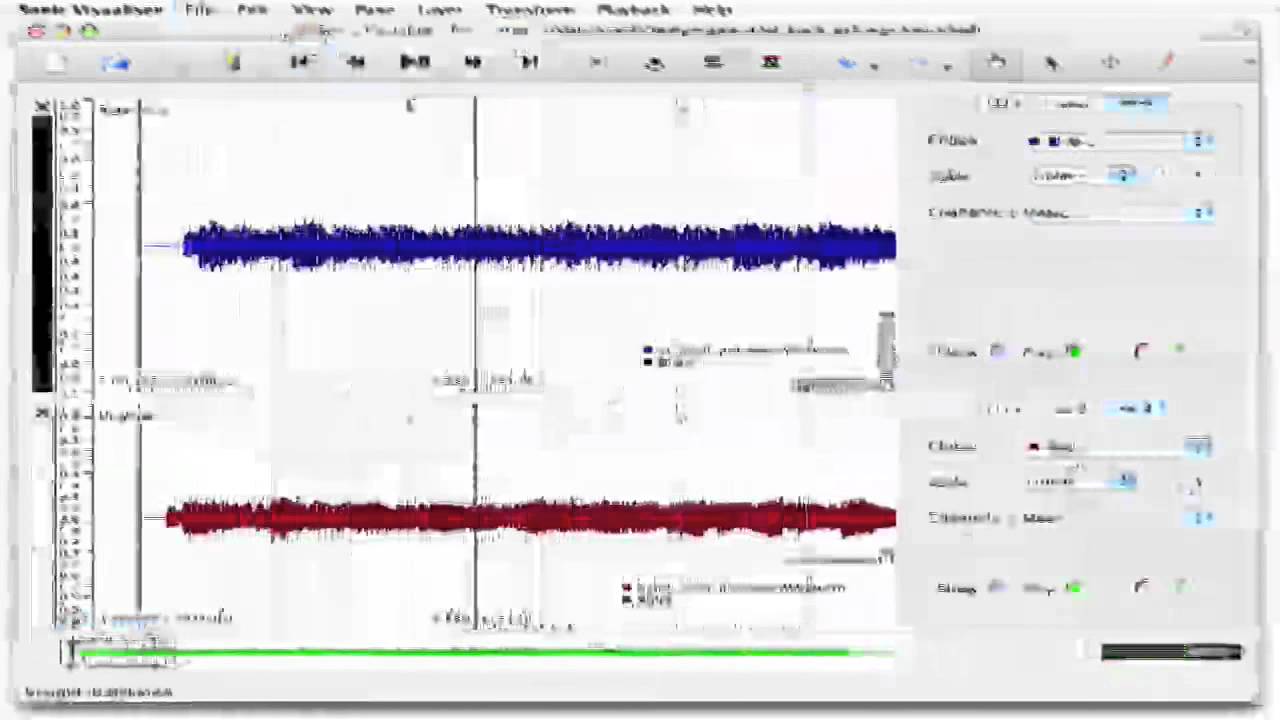Open blue waveform layer Colour dropdown
The width and height of the screenshot is (1280, 720).
1120,141
